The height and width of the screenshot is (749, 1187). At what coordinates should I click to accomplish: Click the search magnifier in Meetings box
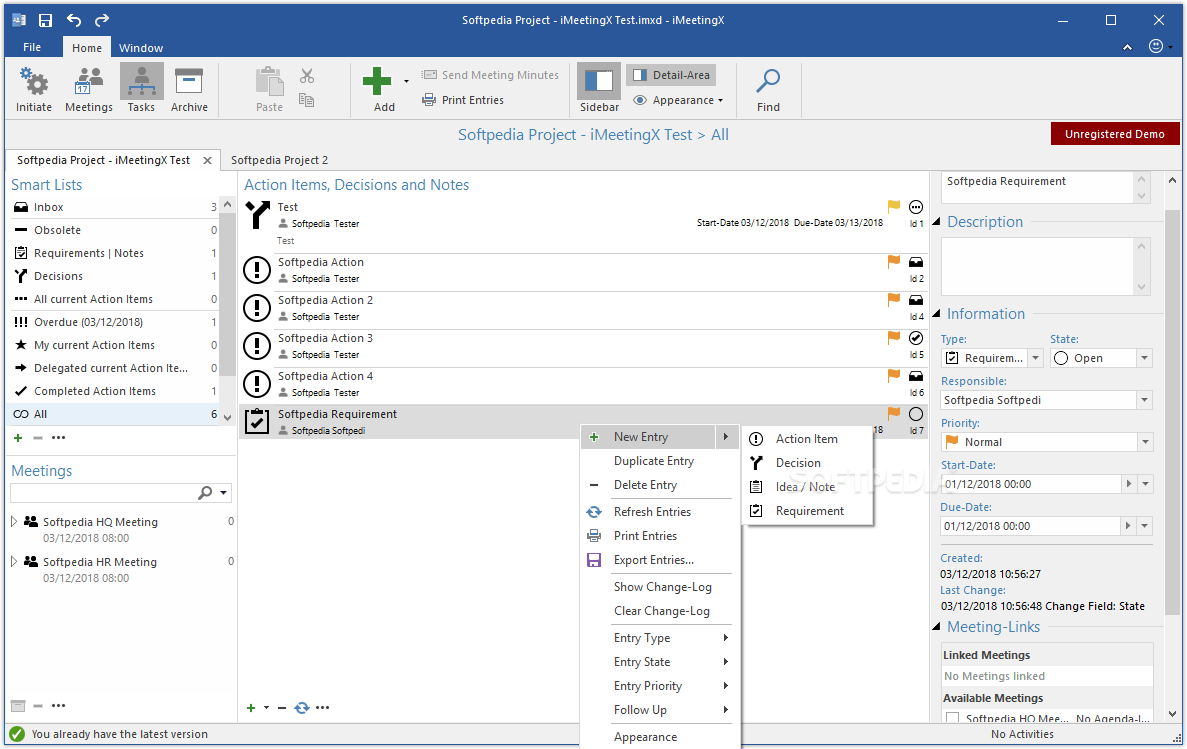point(205,493)
